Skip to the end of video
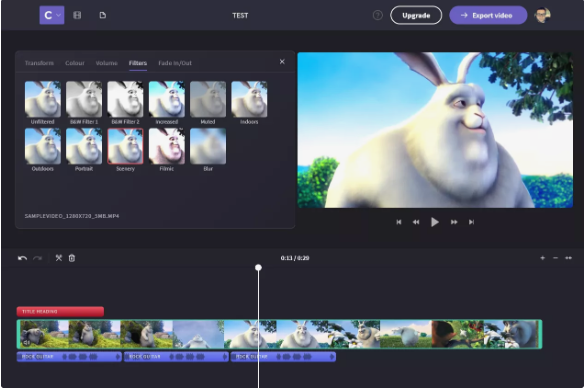Screen dimensions: 585x389 [471, 222]
